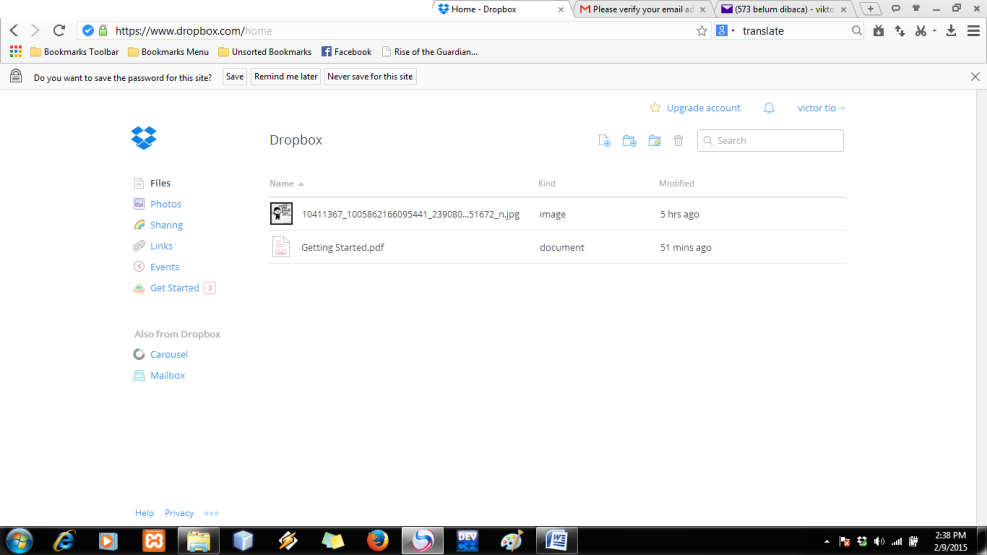The width and height of the screenshot is (987, 555).
Task: Open Photos in the Dropbox sidebar
Action: tap(165, 204)
